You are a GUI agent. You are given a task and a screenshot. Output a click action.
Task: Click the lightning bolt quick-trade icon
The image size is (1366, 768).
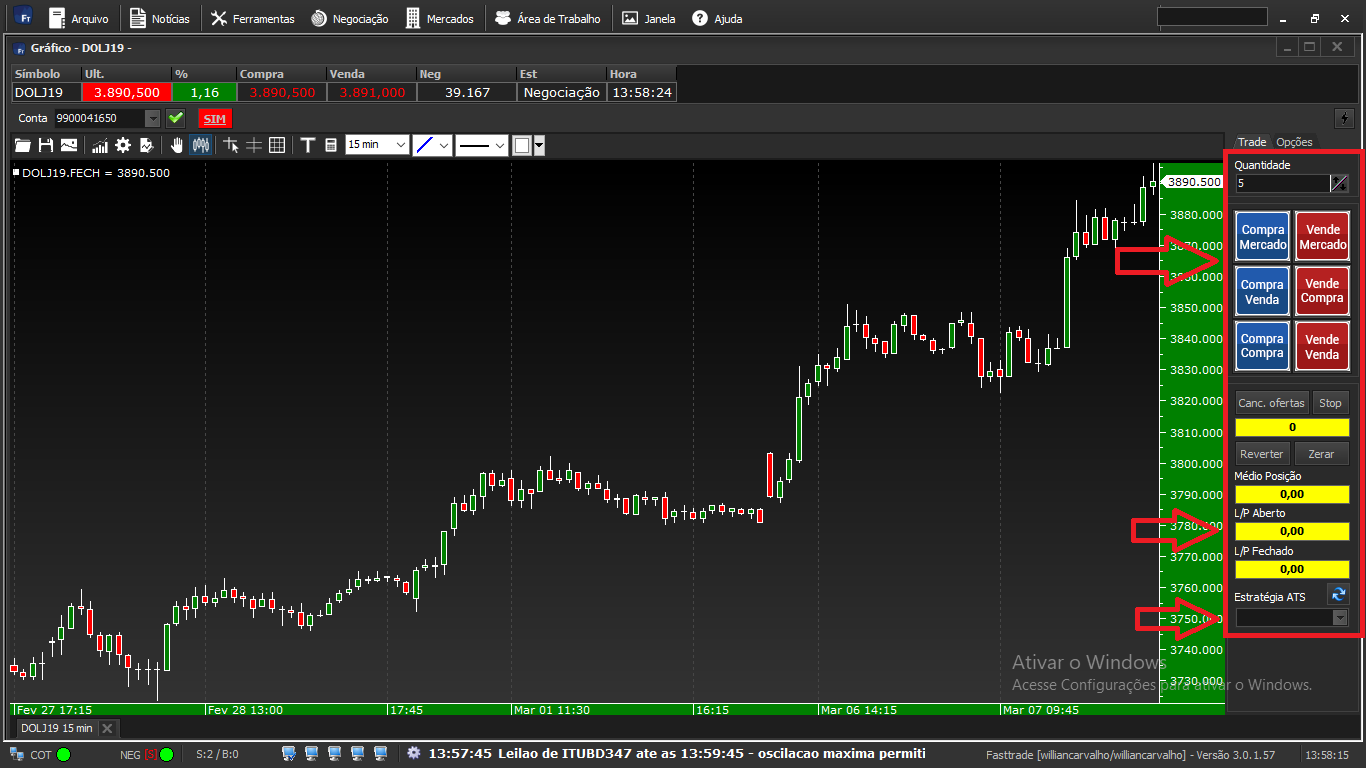[1345, 118]
